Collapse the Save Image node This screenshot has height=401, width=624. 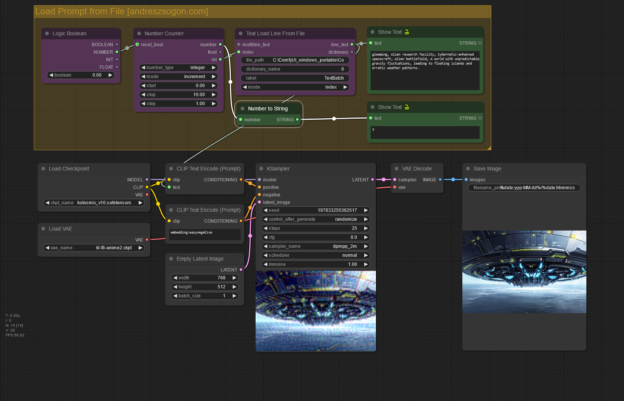[469, 169]
